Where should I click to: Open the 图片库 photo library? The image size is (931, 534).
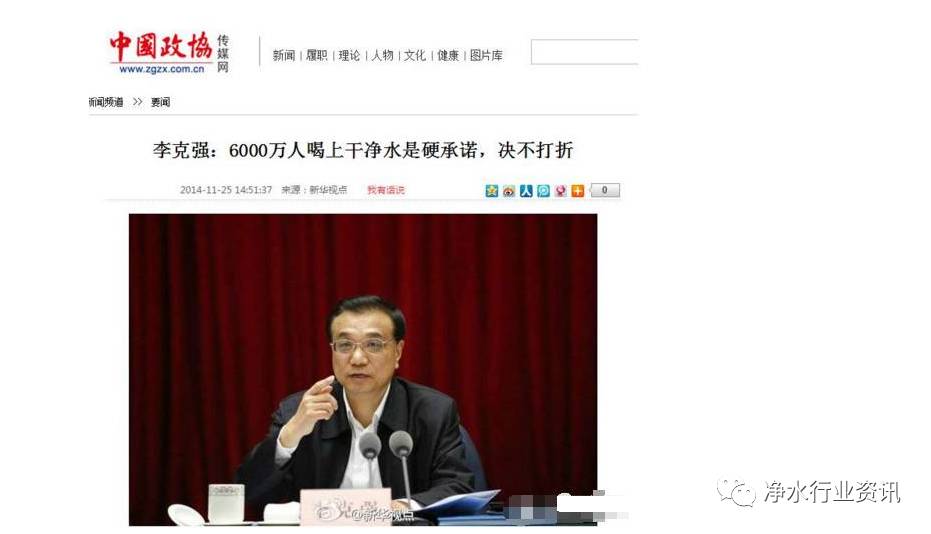(x=486, y=55)
